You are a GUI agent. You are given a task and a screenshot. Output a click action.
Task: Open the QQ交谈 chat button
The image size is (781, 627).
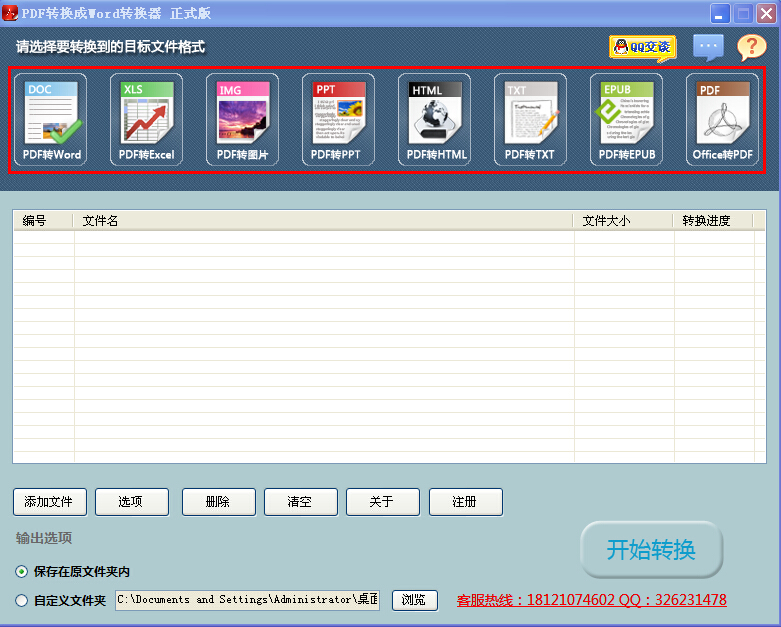[x=643, y=48]
